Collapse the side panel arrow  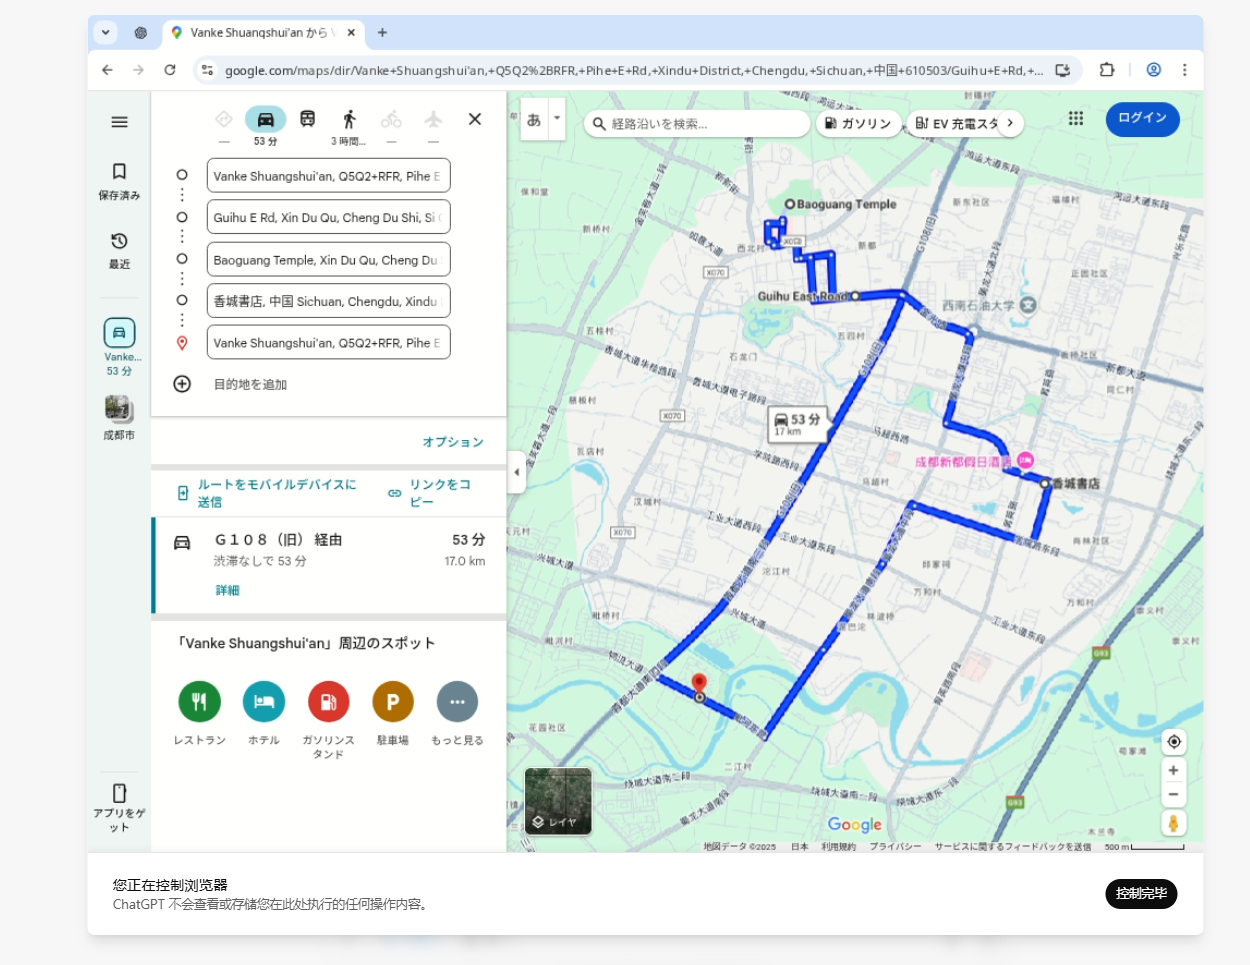516,472
